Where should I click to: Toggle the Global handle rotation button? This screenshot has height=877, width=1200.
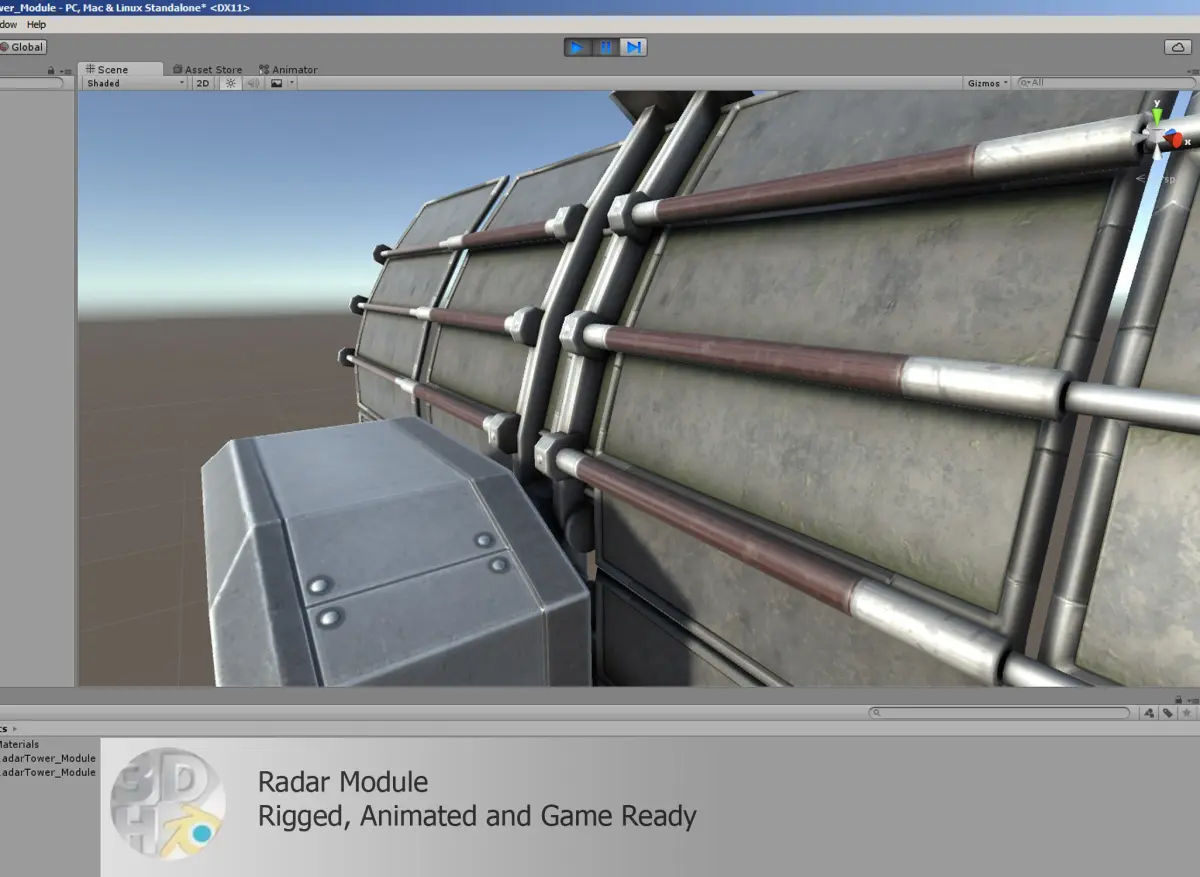22,47
